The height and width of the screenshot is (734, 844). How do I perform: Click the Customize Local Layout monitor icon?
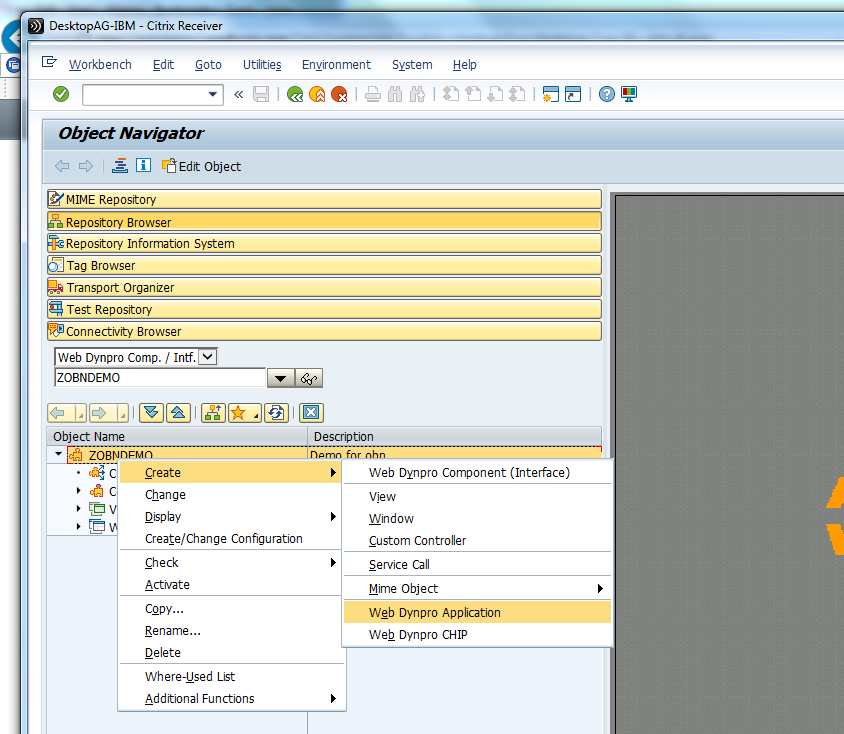(629, 94)
